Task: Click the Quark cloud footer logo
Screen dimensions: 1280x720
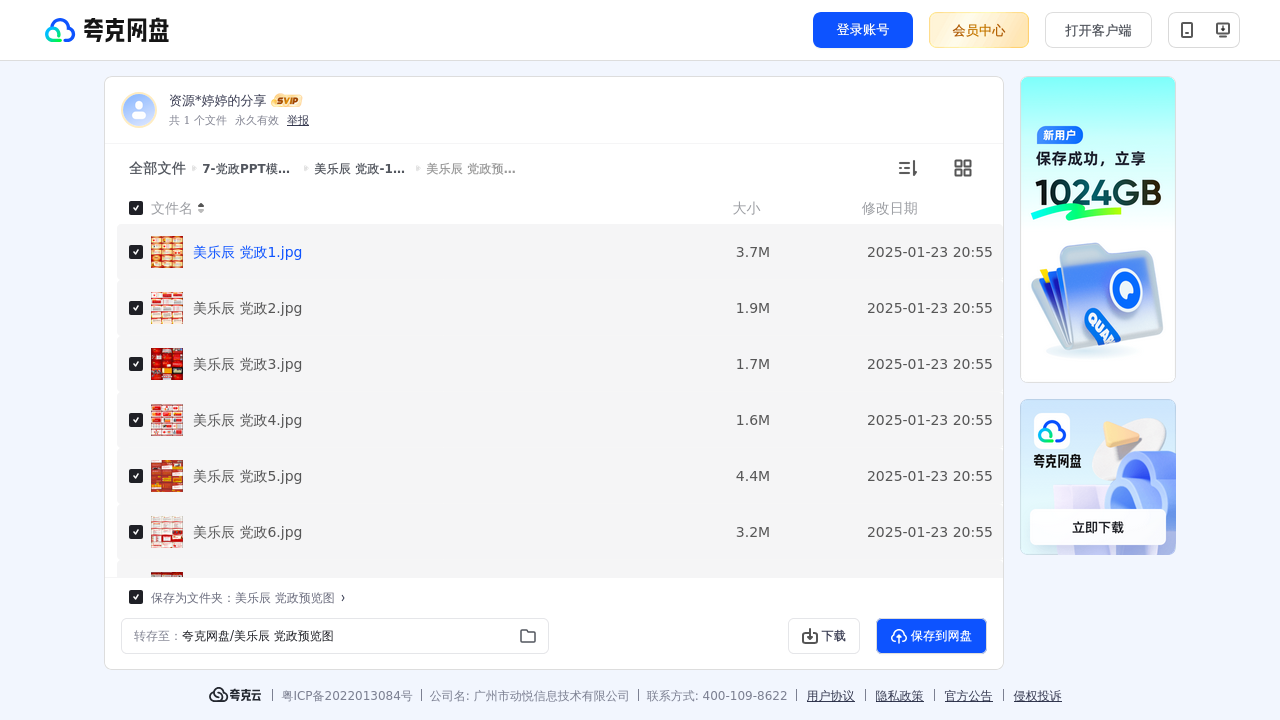Action: pos(235,695)
